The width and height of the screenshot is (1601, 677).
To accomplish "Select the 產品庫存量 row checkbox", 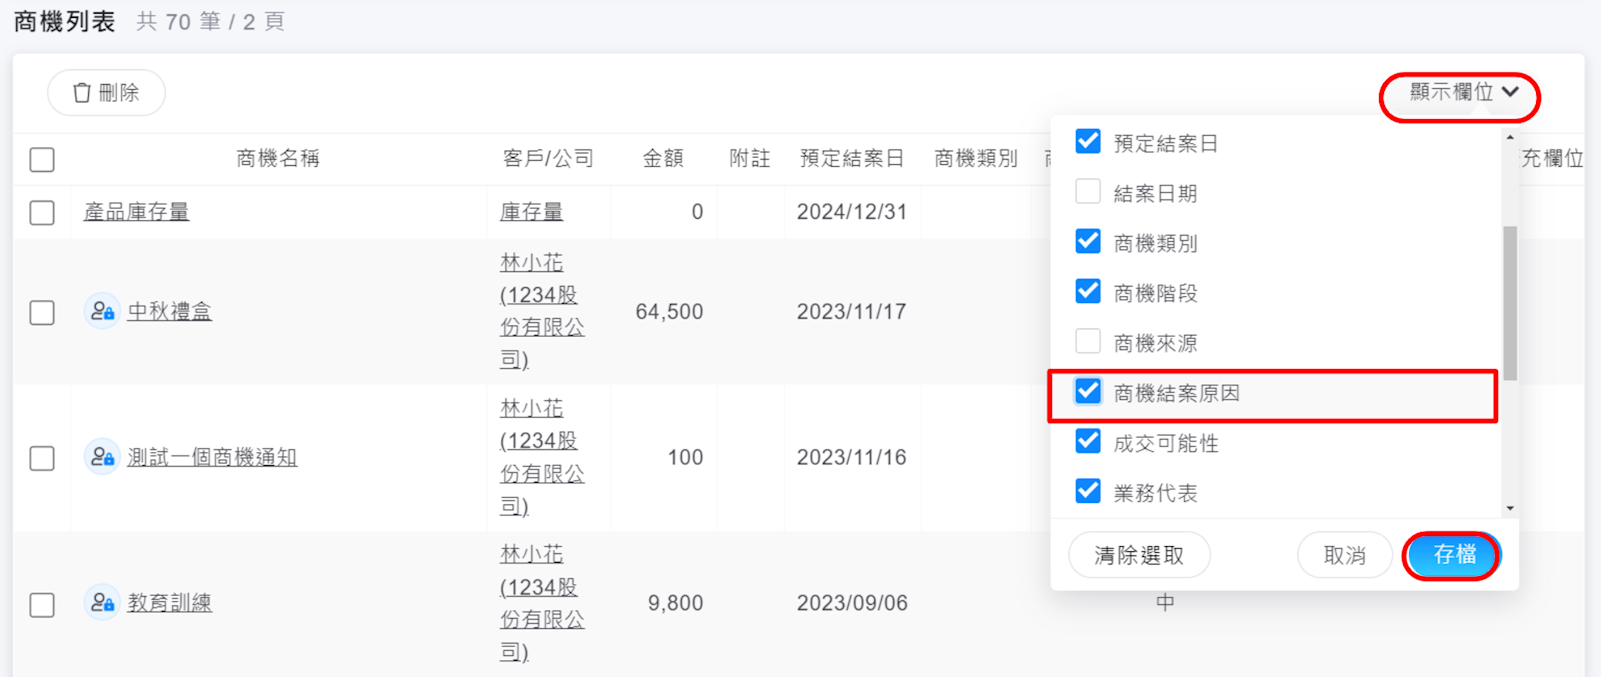I will pos(42,213).
